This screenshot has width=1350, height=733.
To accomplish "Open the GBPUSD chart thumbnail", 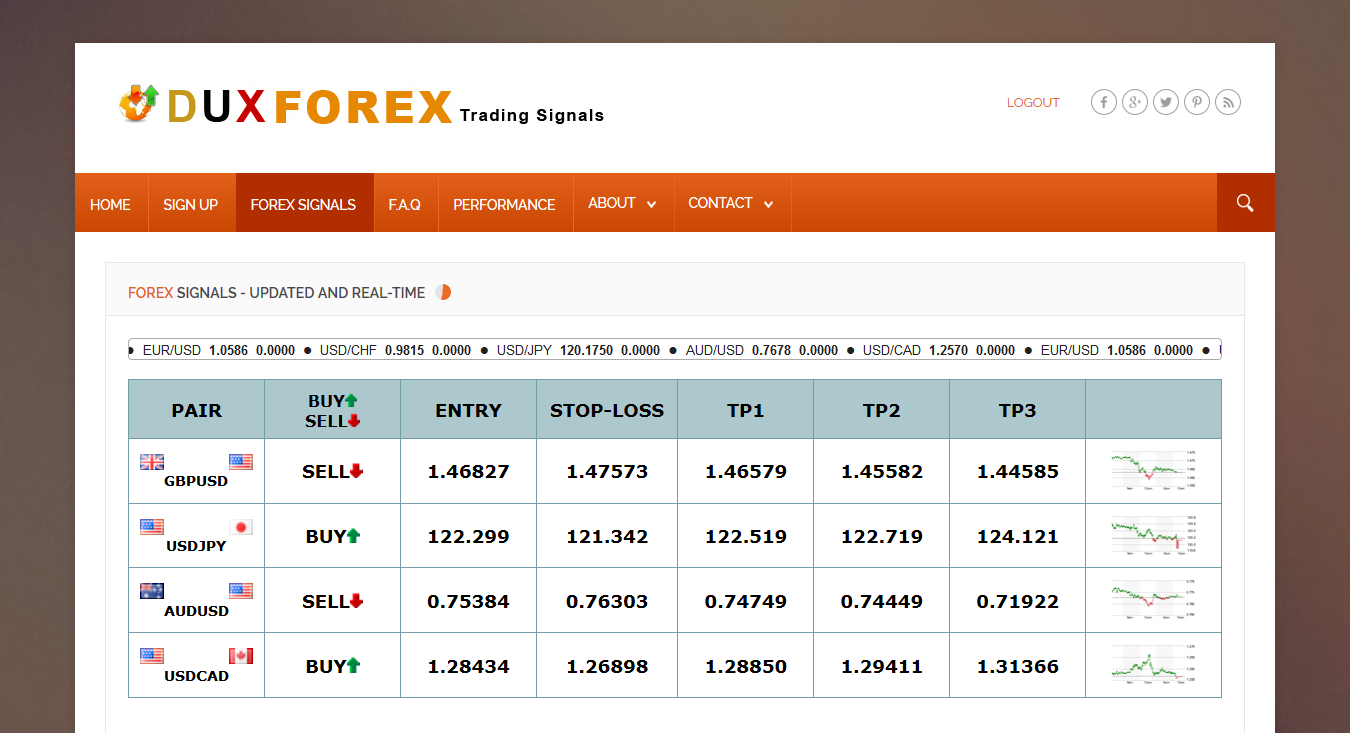I will (1153, 471).
